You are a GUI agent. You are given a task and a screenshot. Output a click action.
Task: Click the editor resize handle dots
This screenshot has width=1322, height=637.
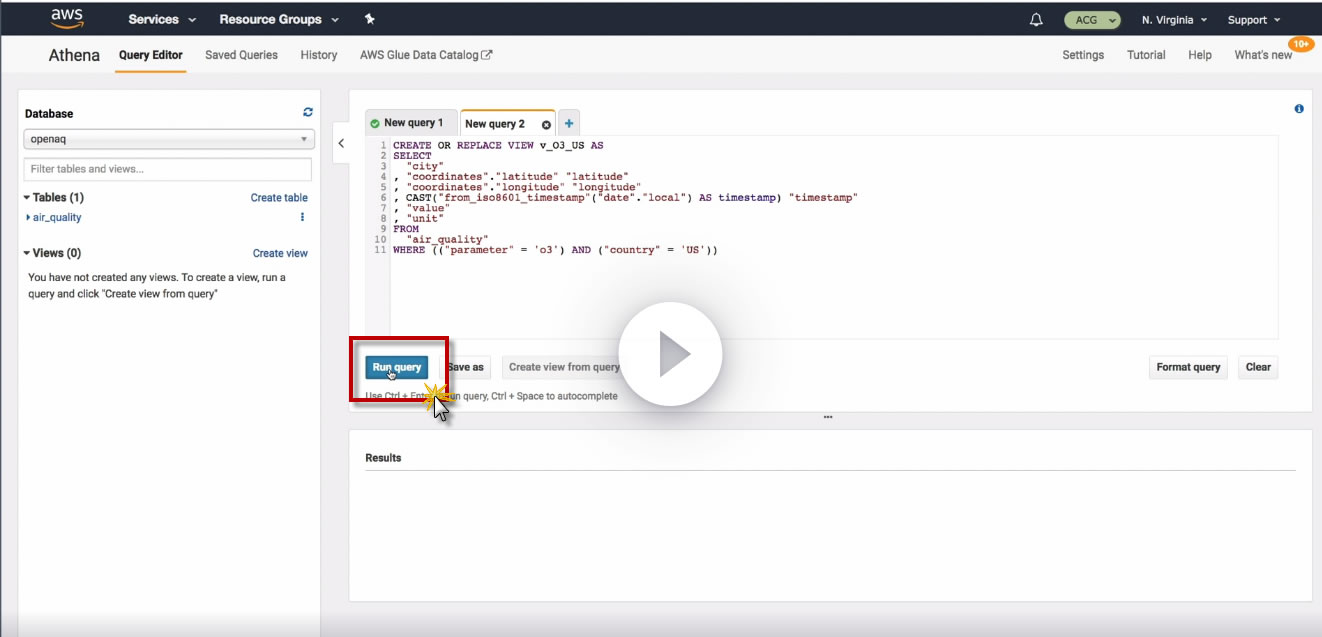(828, 417)
